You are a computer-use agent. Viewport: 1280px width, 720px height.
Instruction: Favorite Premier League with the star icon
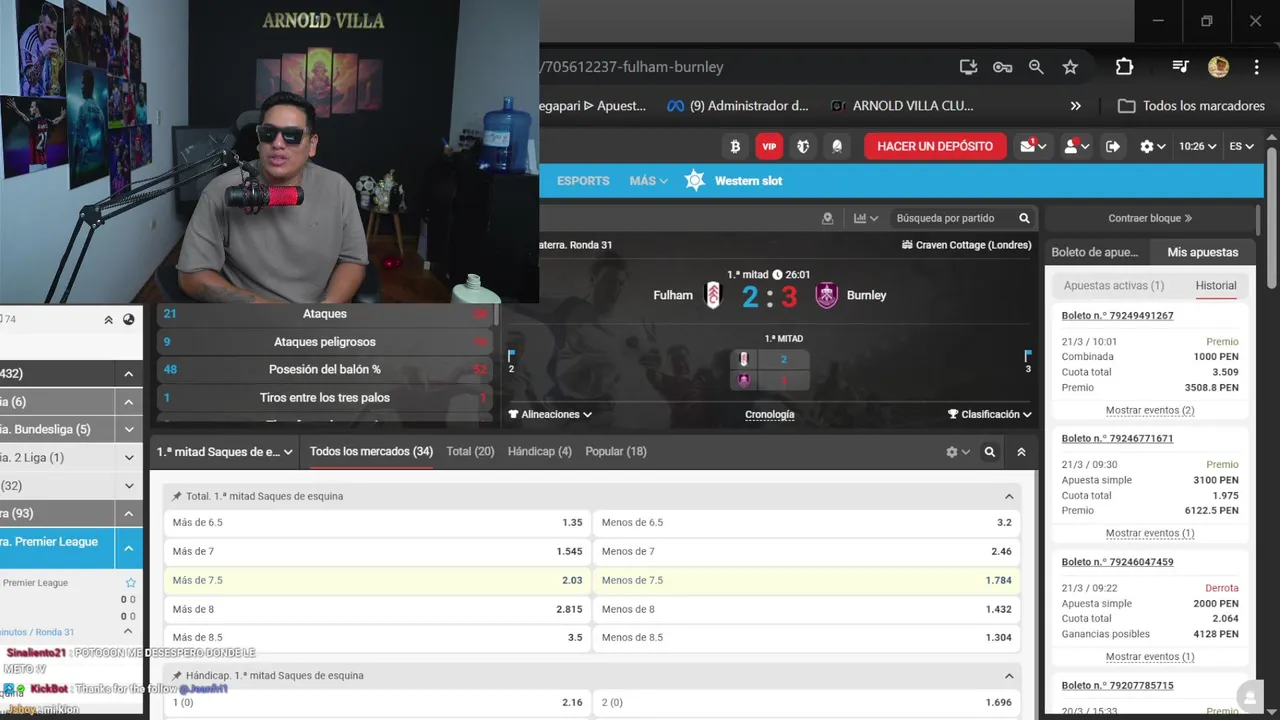point(130,582)
